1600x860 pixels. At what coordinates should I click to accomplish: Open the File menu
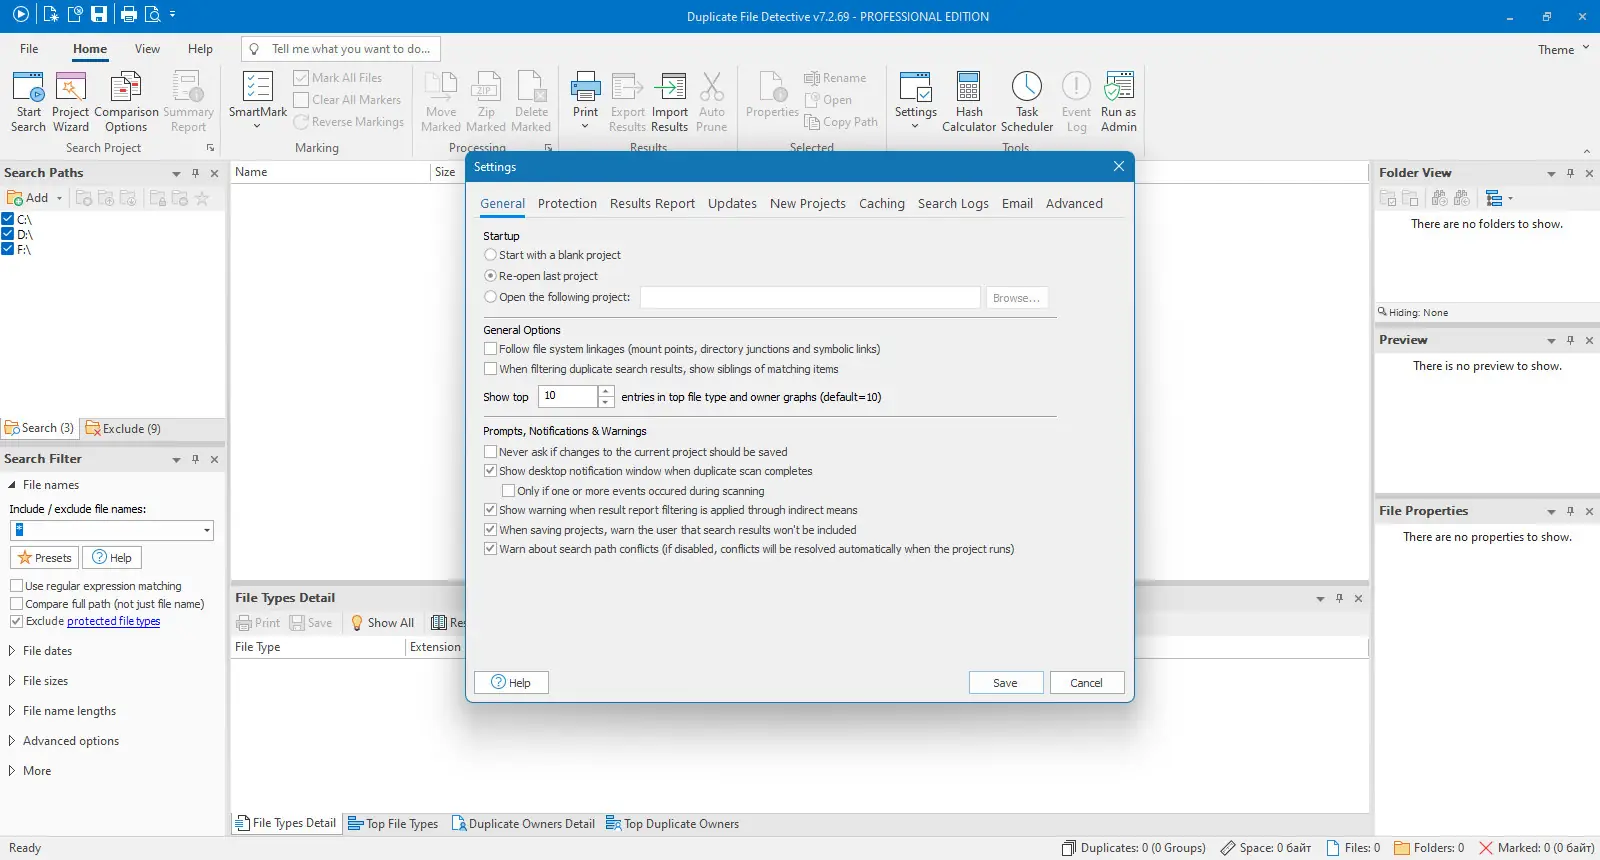point(29,49)
